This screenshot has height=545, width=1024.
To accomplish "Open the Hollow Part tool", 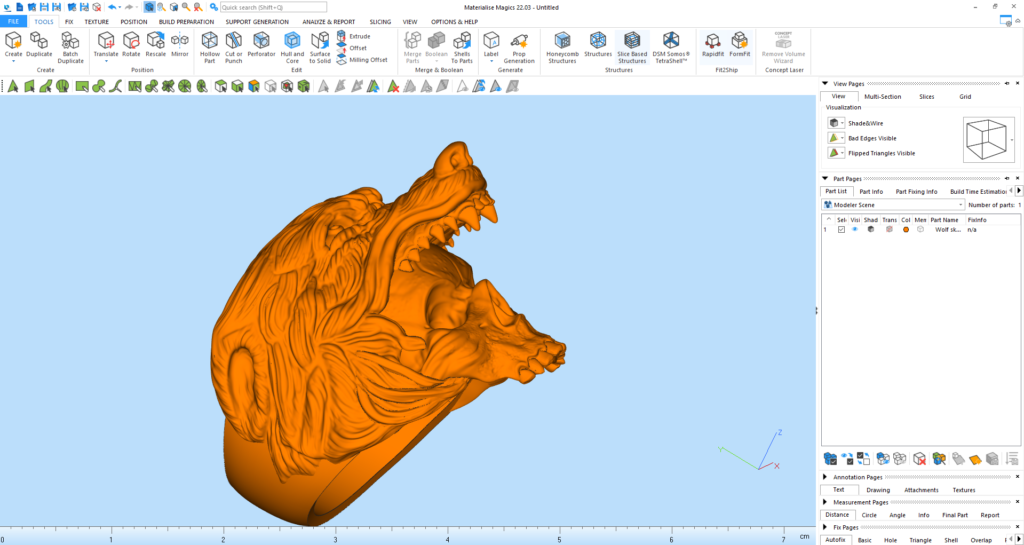I will point(210,48).
